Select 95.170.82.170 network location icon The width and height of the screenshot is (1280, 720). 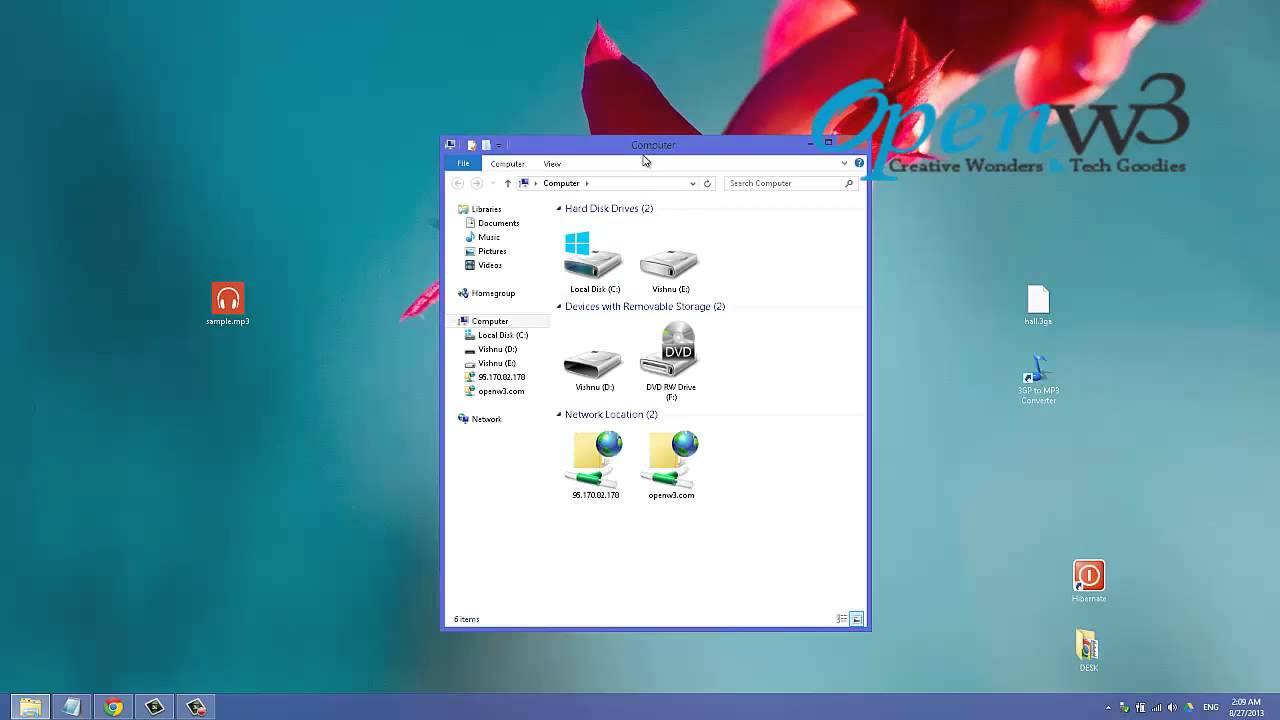pos(595,465)
